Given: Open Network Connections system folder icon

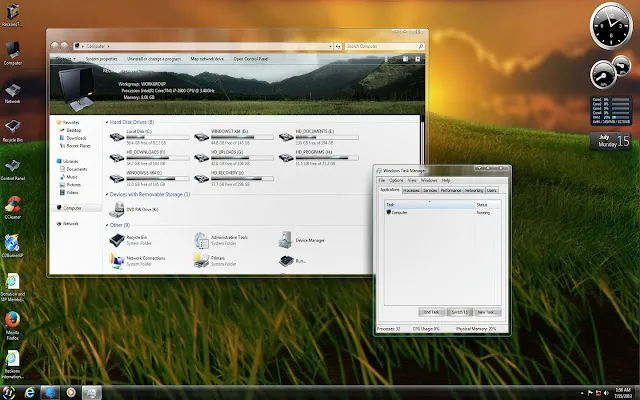Looking at the screenshot, I should pos(117,261).
